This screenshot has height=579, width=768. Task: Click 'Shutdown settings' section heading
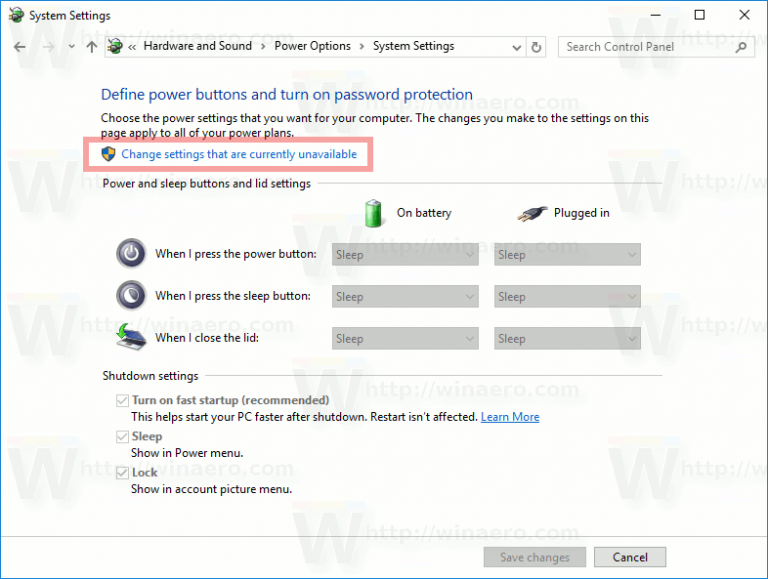click(x=150, y=376)
